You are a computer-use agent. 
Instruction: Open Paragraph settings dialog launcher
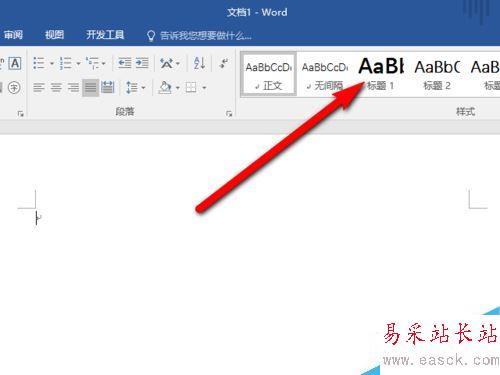[229, 114]
